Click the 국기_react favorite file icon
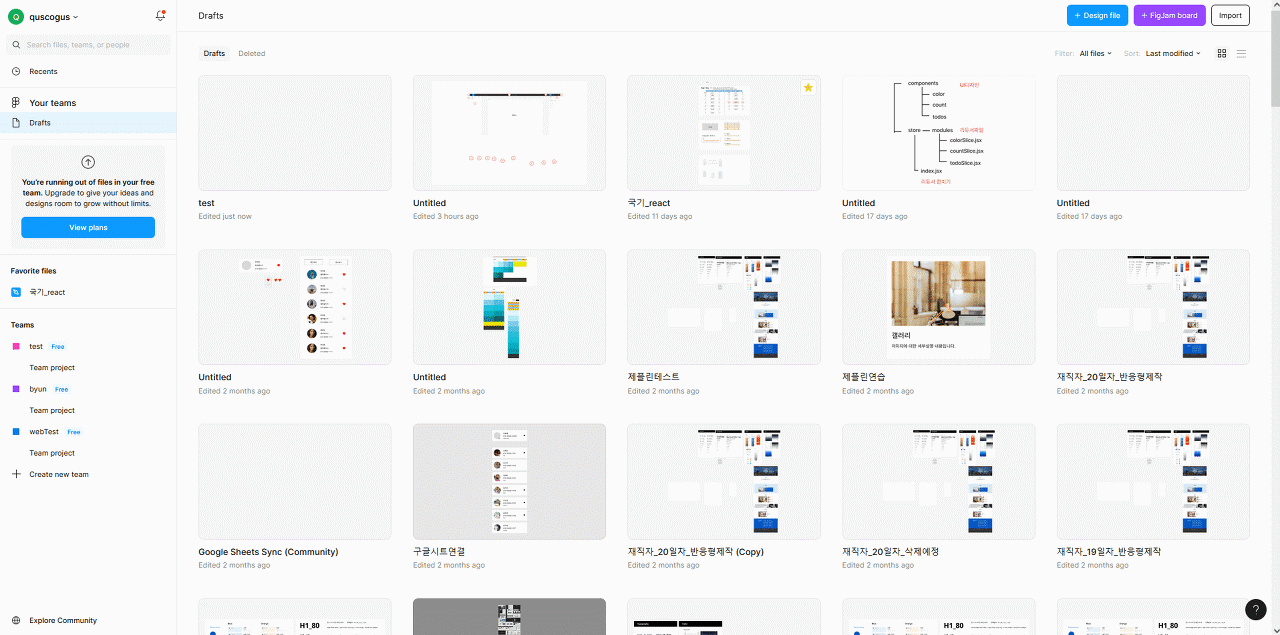The width and height of the screenshot is (1280, 635). point(16,292)
